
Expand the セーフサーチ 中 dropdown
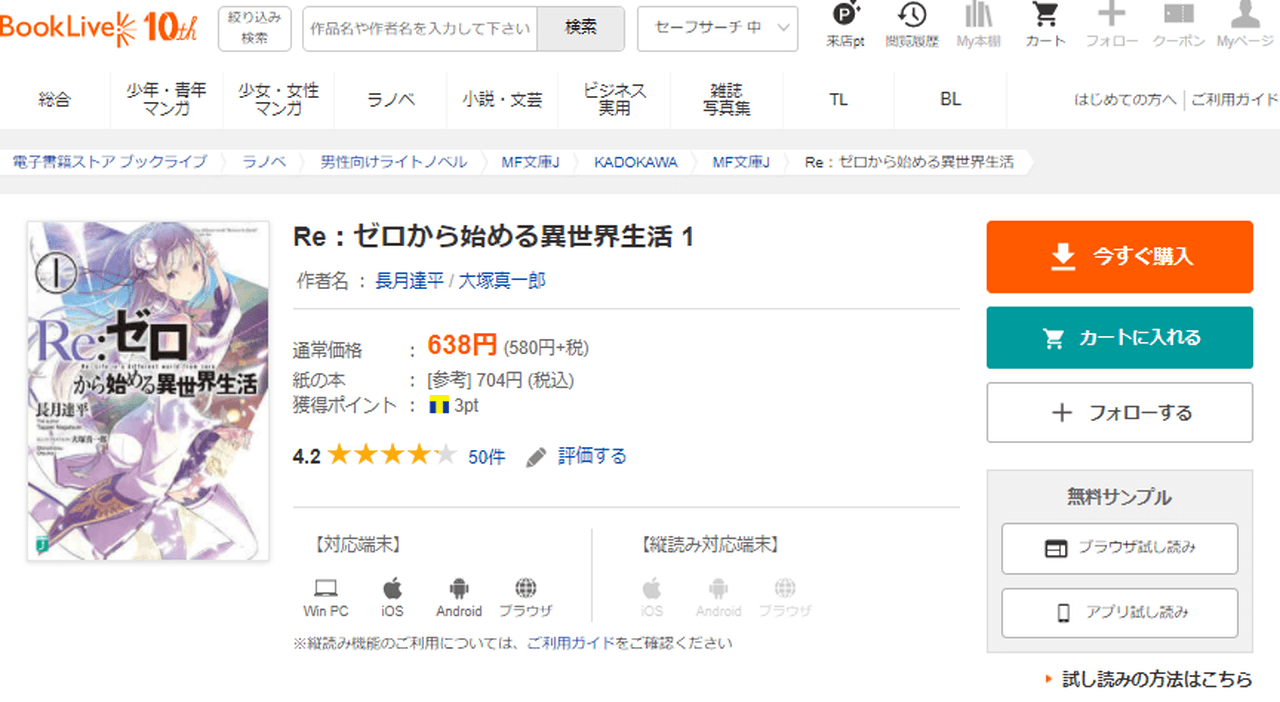717,29
